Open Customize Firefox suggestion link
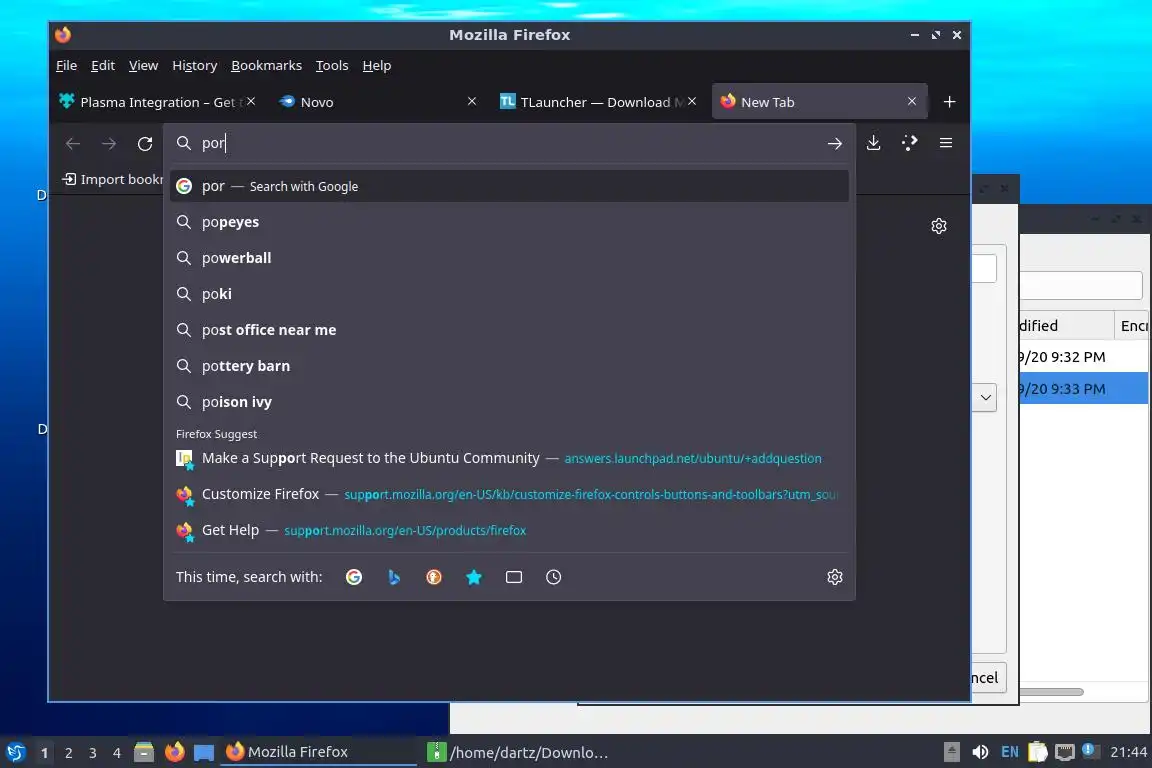This screenshot has height=768, width=1152. click(509, 494)
